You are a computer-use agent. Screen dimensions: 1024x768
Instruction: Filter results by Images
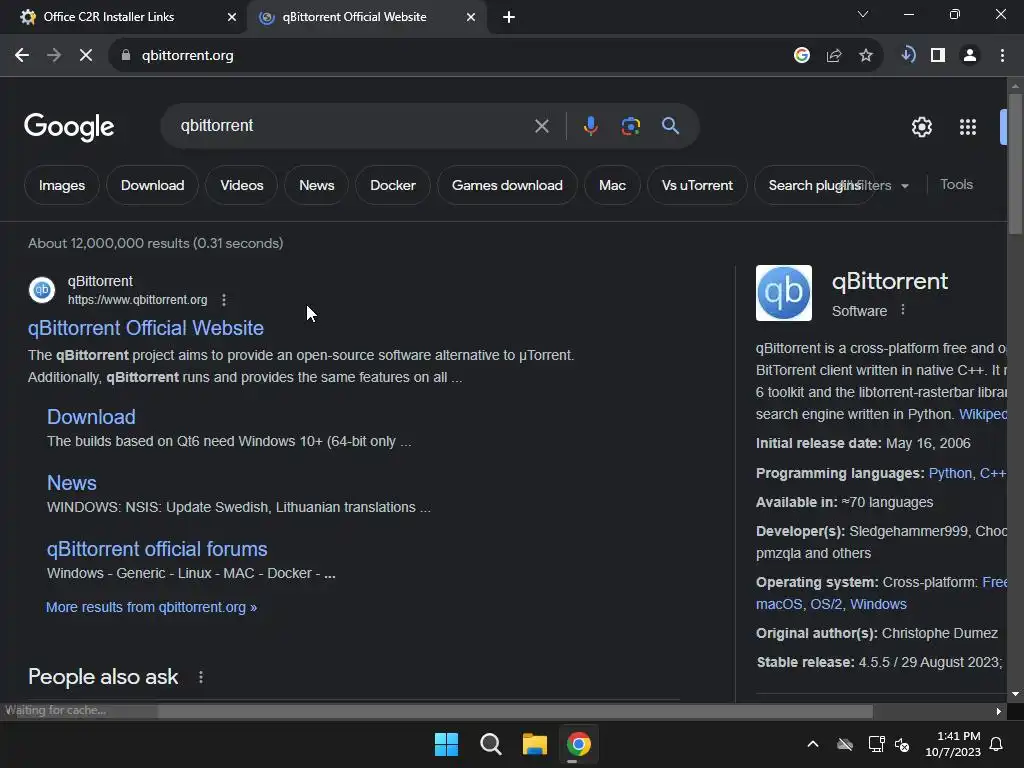[x=62, y=185]
